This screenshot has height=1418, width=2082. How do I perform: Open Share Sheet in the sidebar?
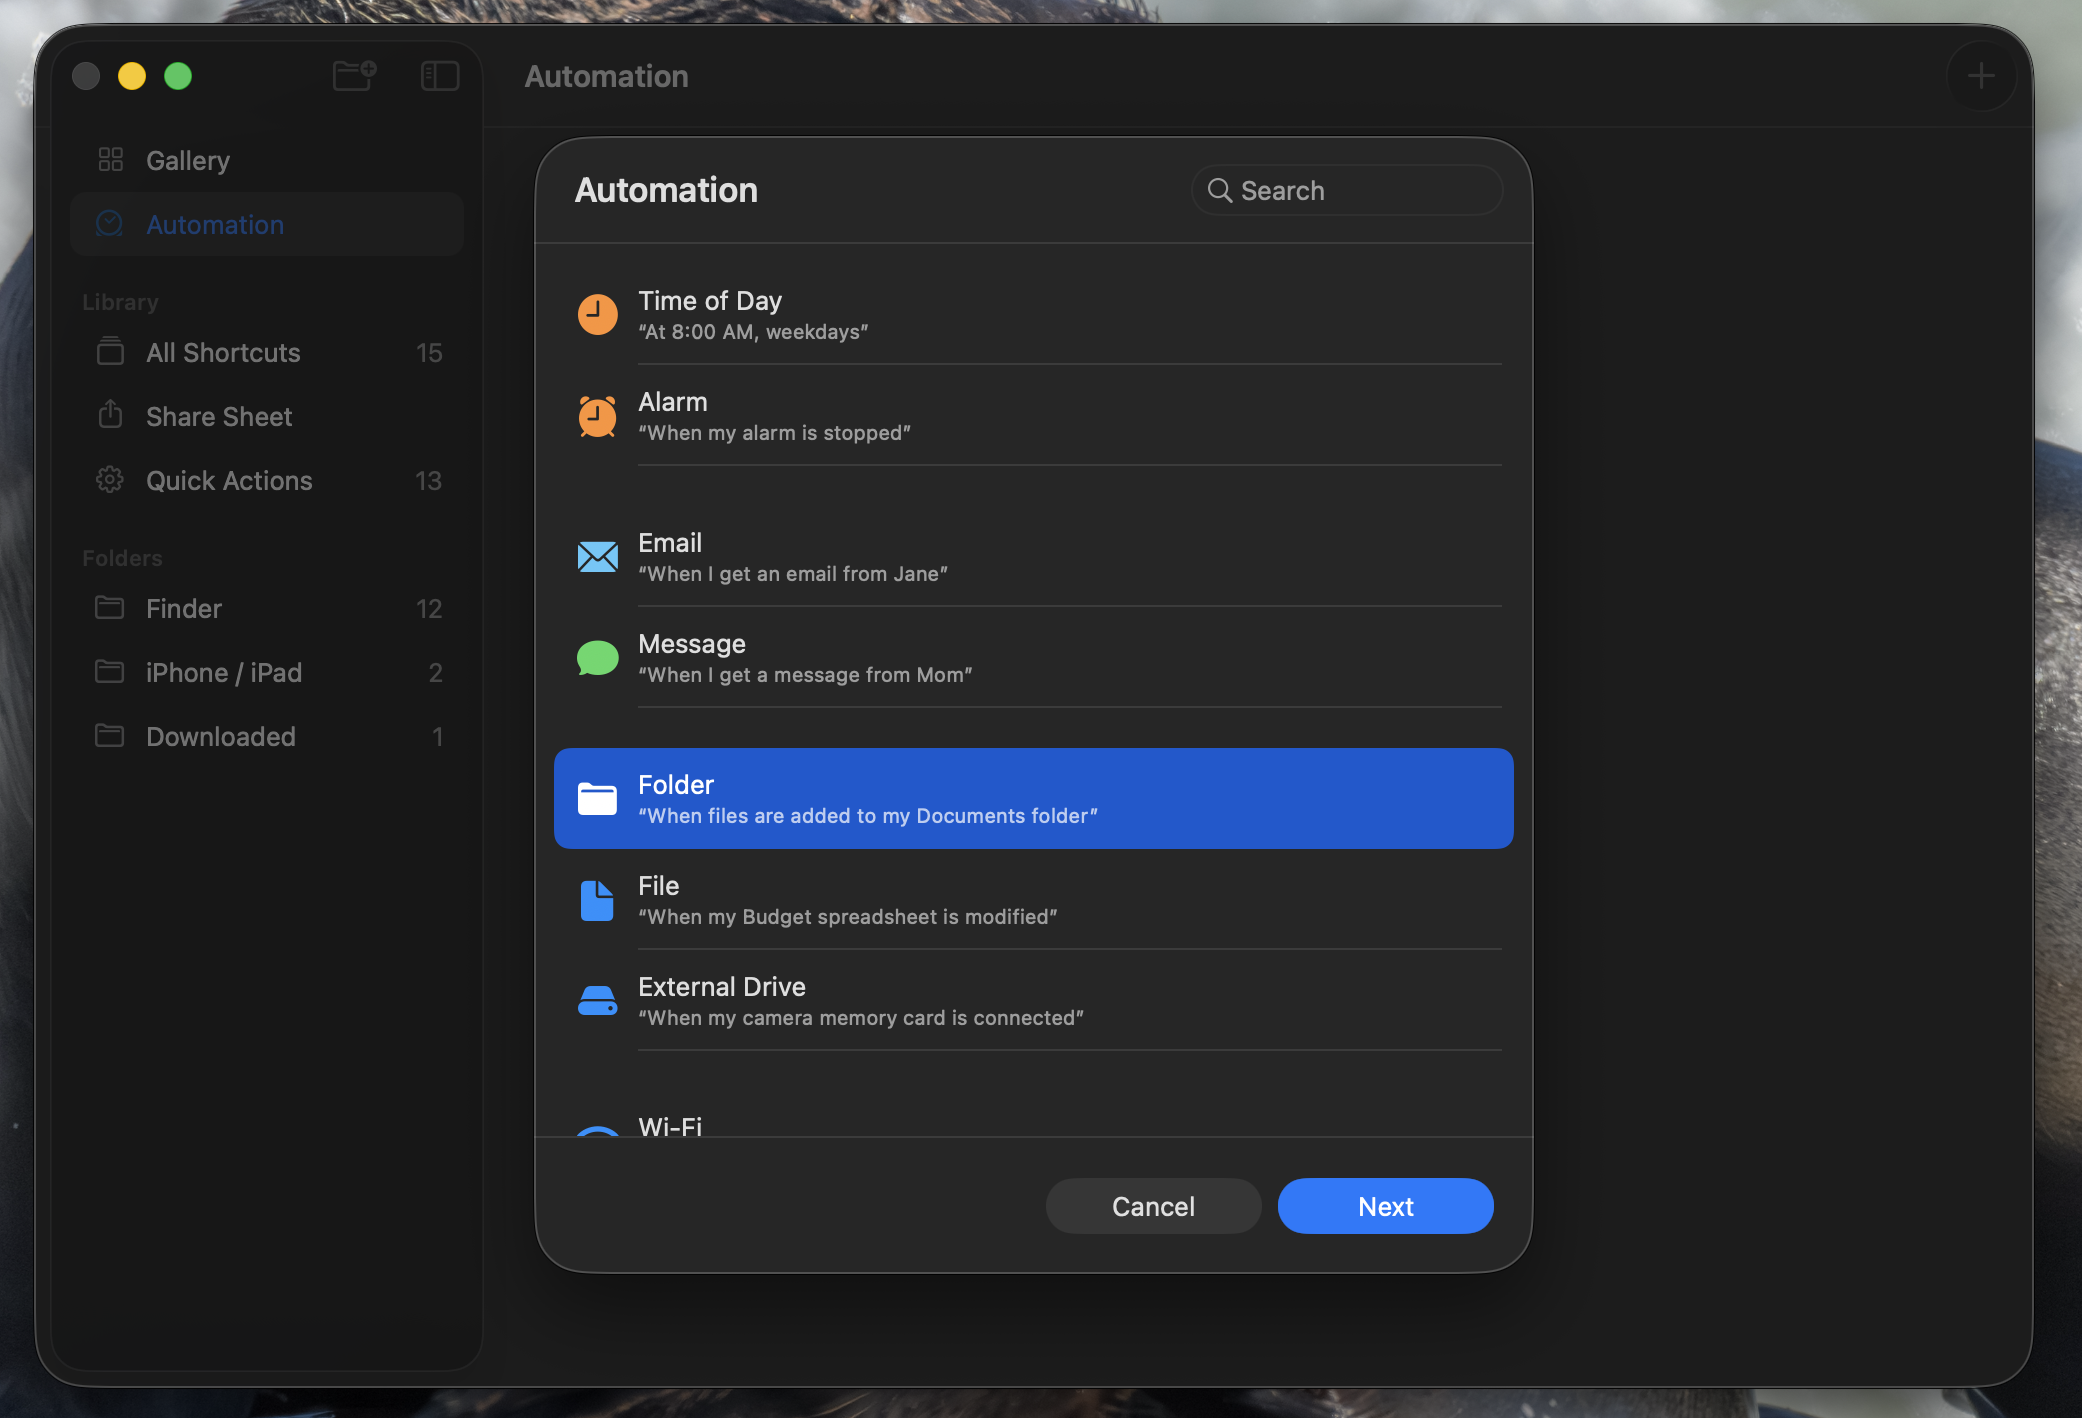tap(219, 417)
